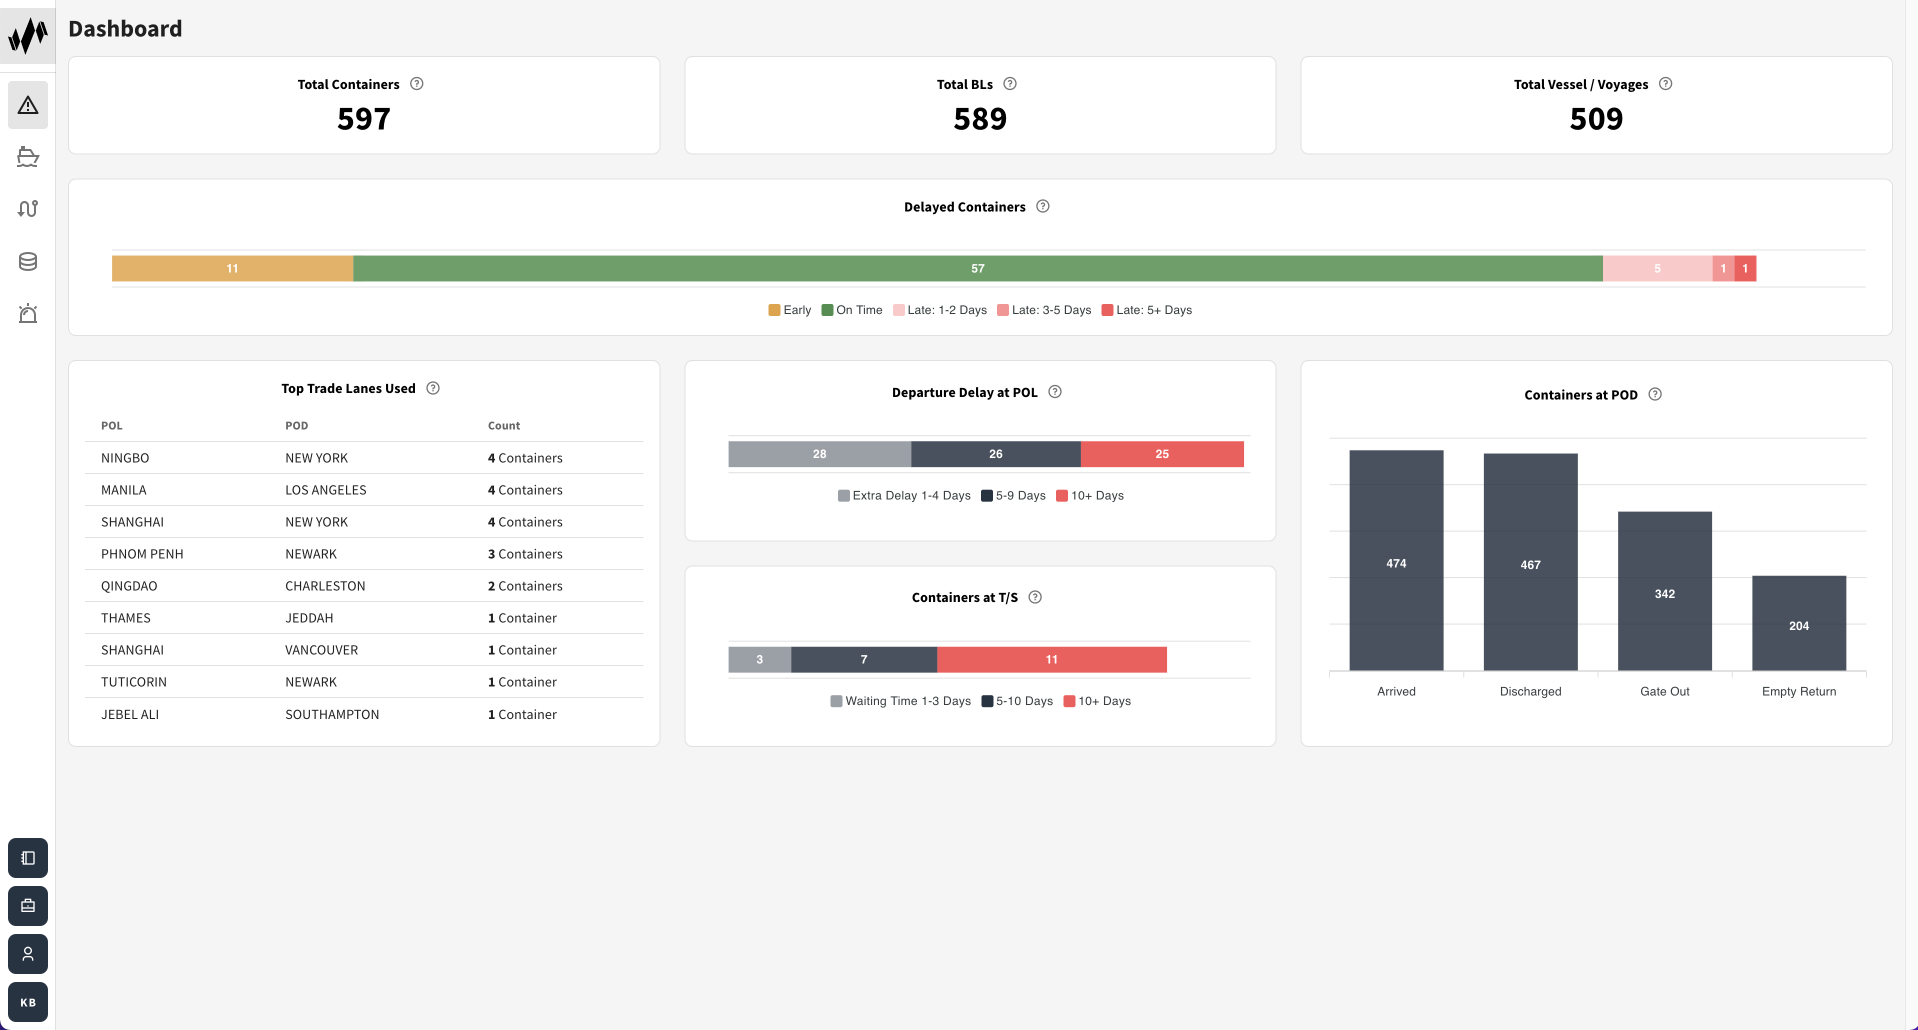Open Total Containers help tooltip
The height and width of the screenshot is (1030, 1918).
pyautogui.click(x=418, y=84)
